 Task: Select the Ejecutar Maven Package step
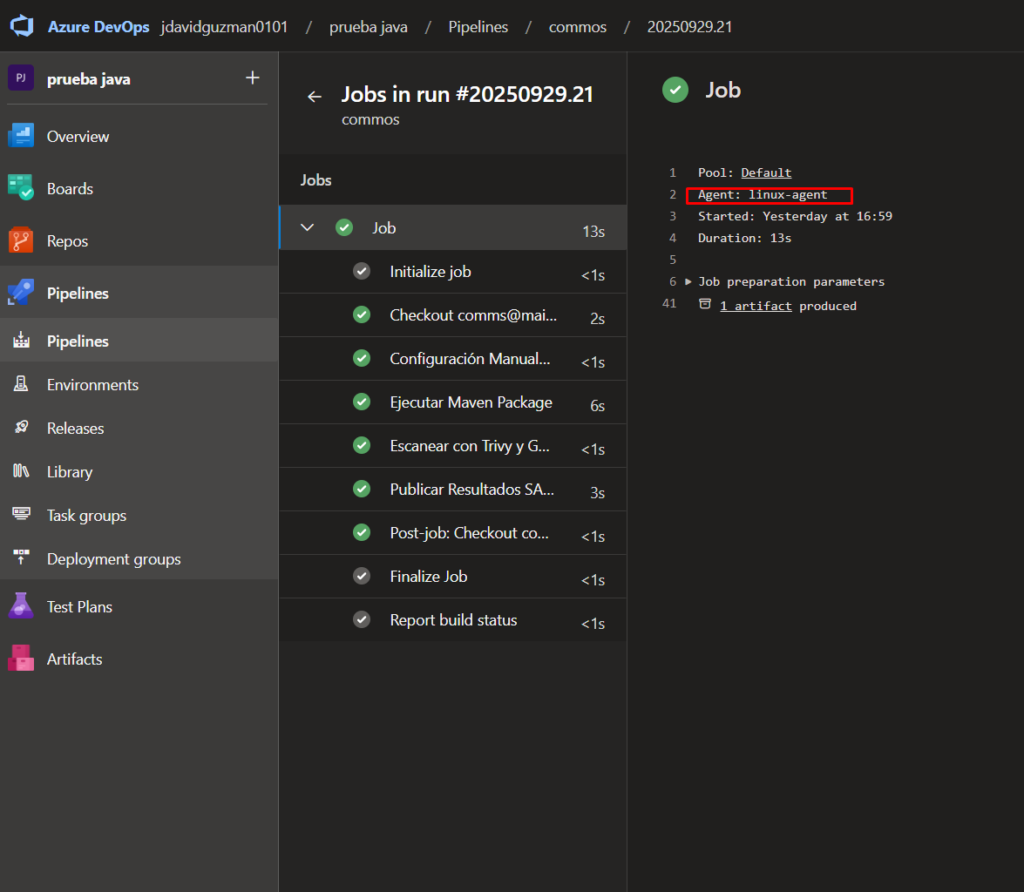coord(470,402)
